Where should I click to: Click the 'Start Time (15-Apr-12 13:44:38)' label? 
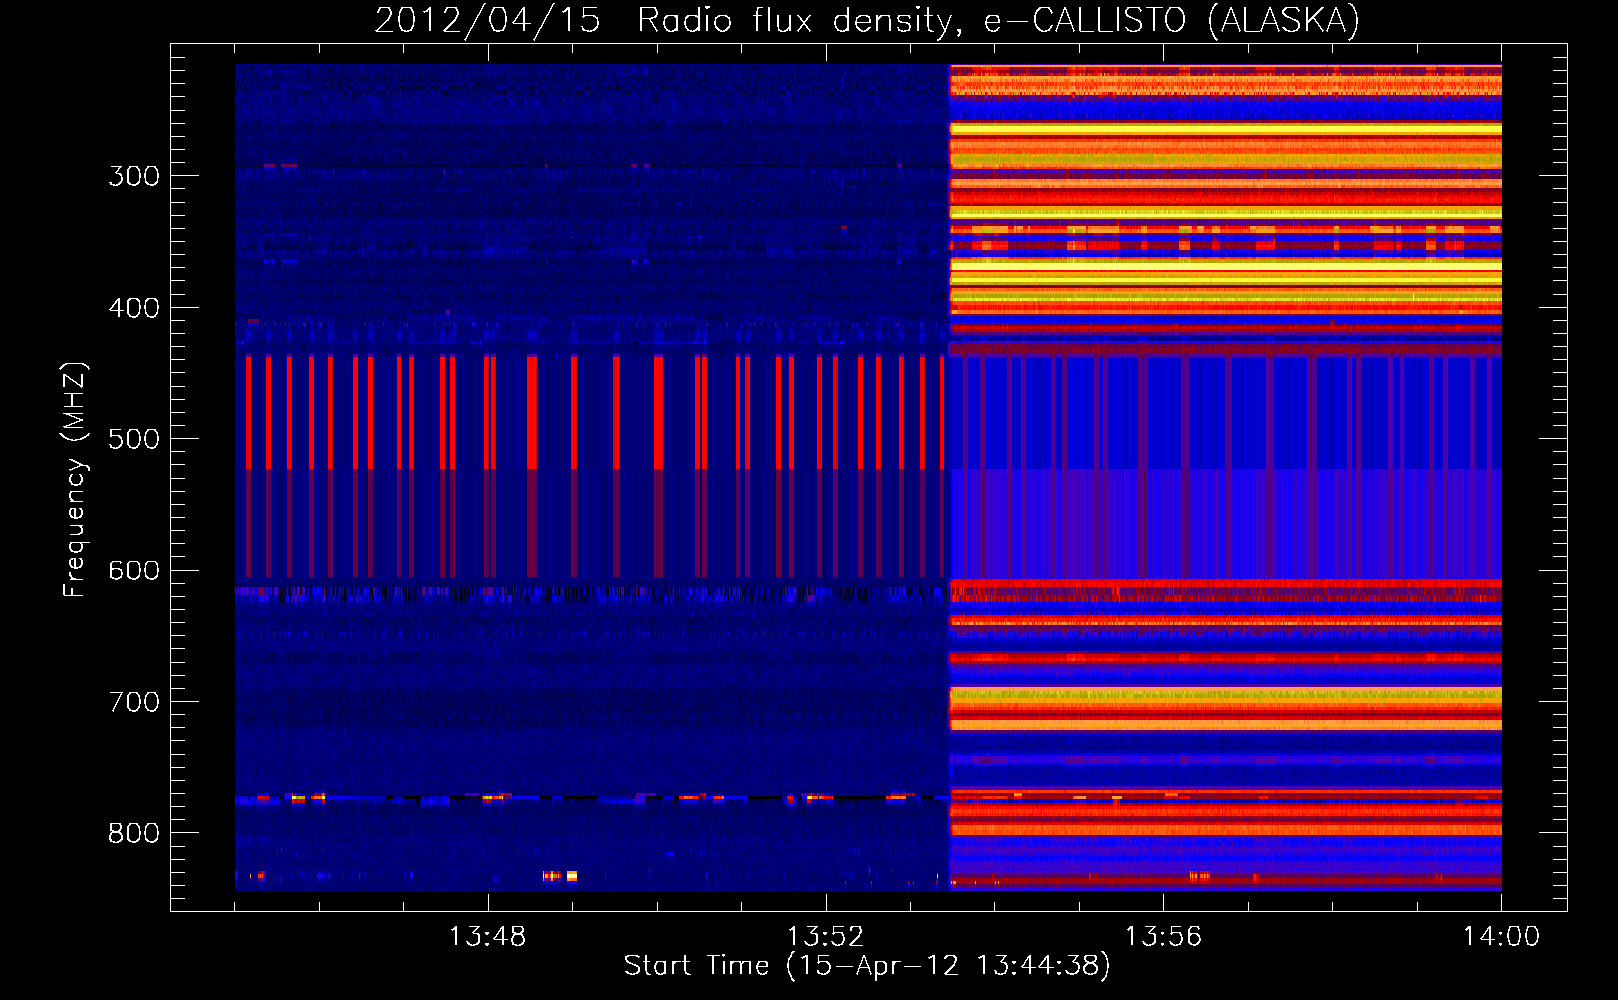click(867, 965)
